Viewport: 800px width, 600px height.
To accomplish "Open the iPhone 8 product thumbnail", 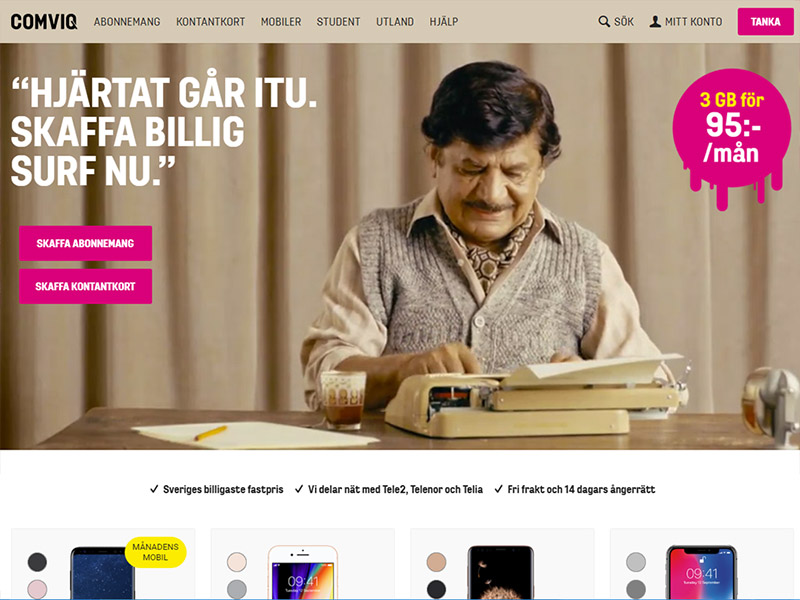I will [x=303, y=572].
